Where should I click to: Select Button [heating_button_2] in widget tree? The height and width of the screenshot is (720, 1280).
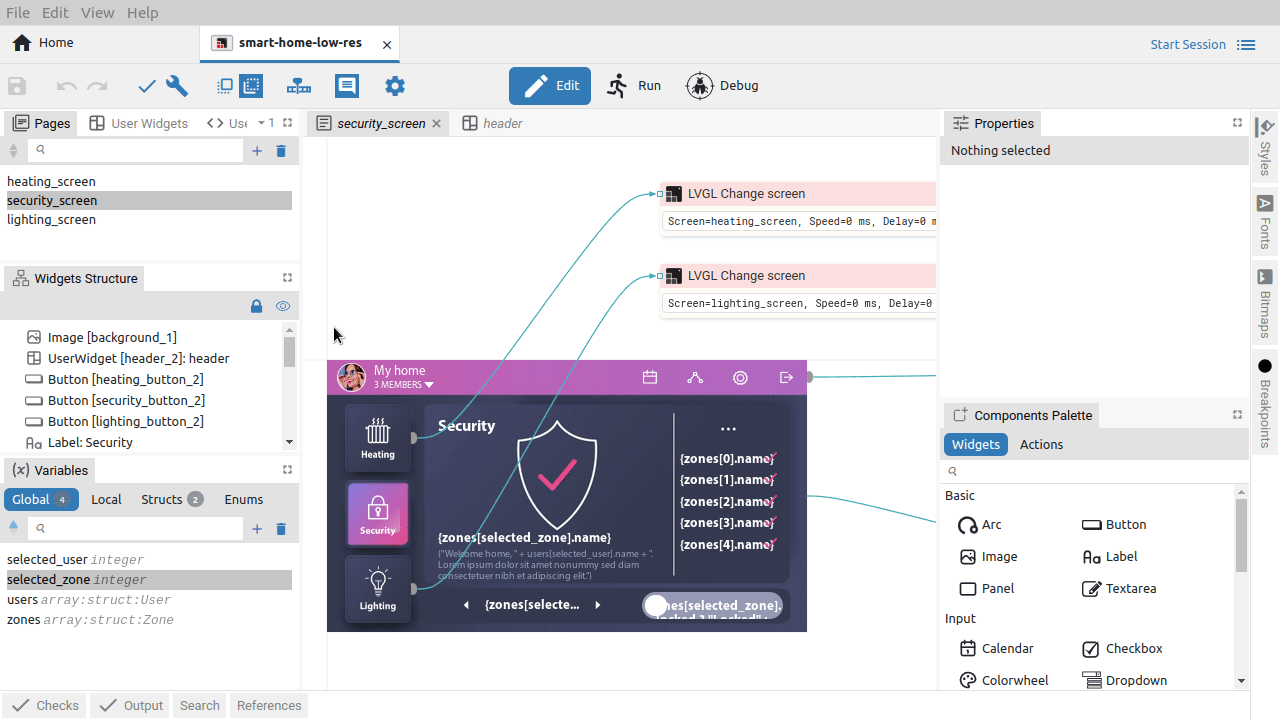pyautogui.click(x=126, y=380)
